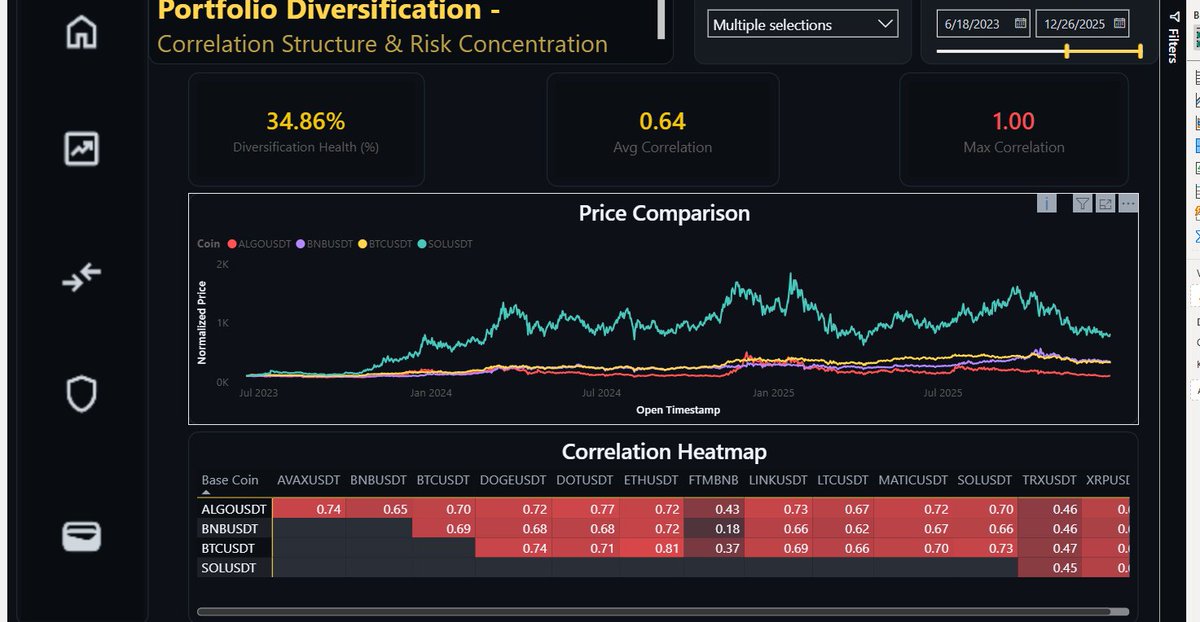Click the Open Timestamp axis label

pos(678,410)
